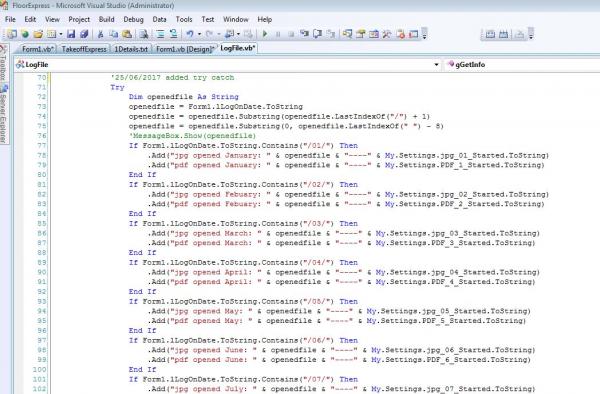
Task: Open the View menu
Action: click(x=52, y=20)
